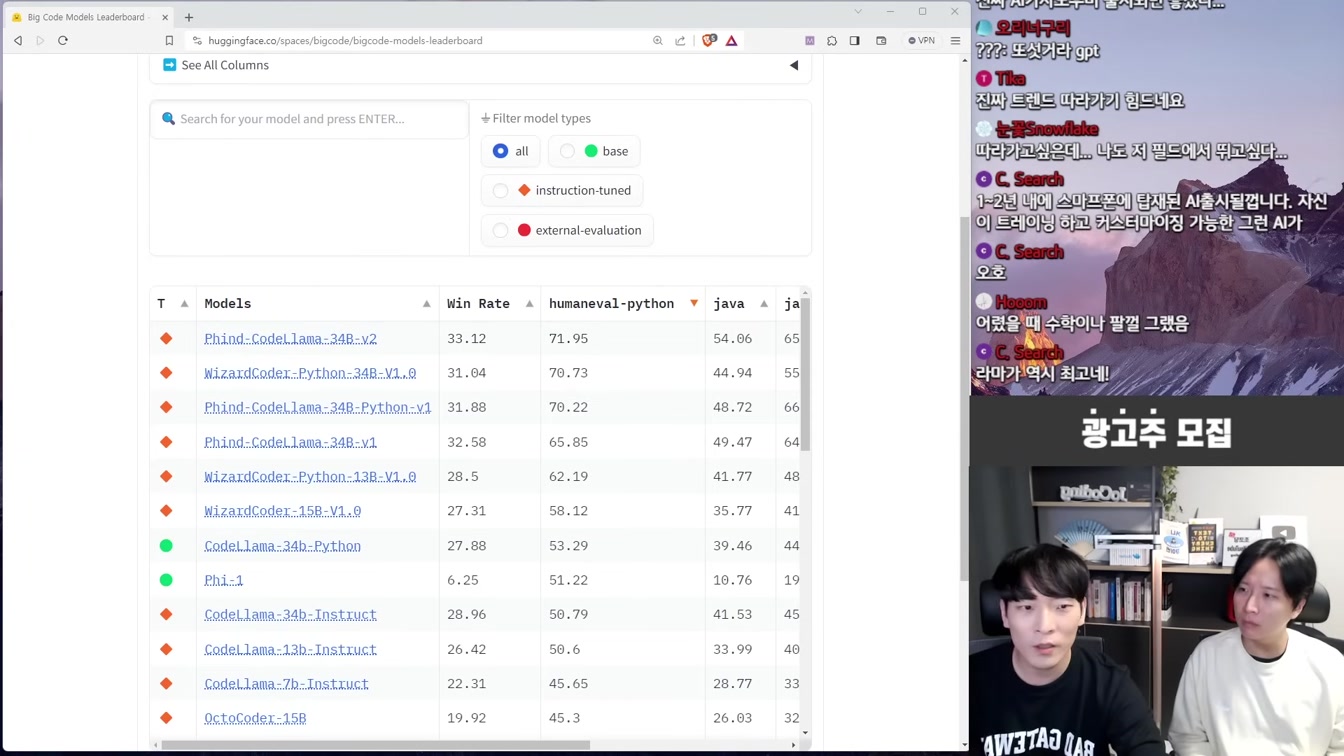1344x756 pixels.
Task: Select the Big Code Models Leaderboard tab
Action: [x=88, y=17]
